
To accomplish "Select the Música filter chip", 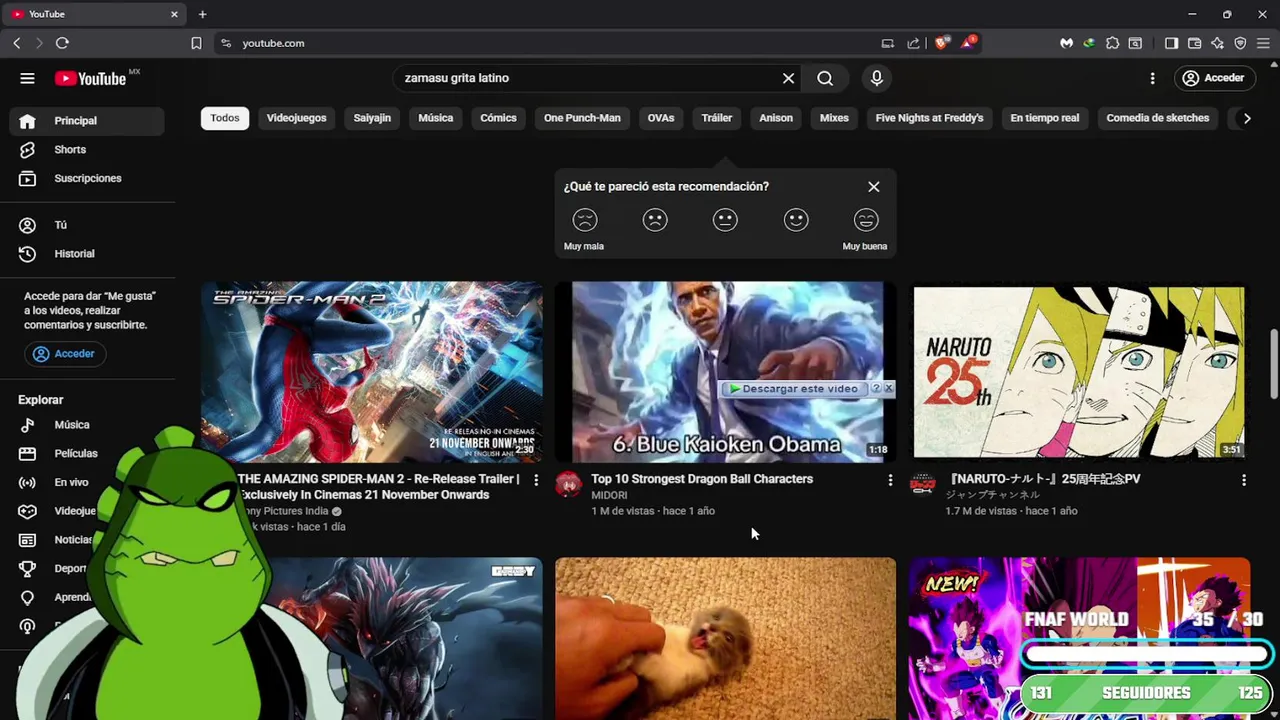I will (x=435, y=118).
